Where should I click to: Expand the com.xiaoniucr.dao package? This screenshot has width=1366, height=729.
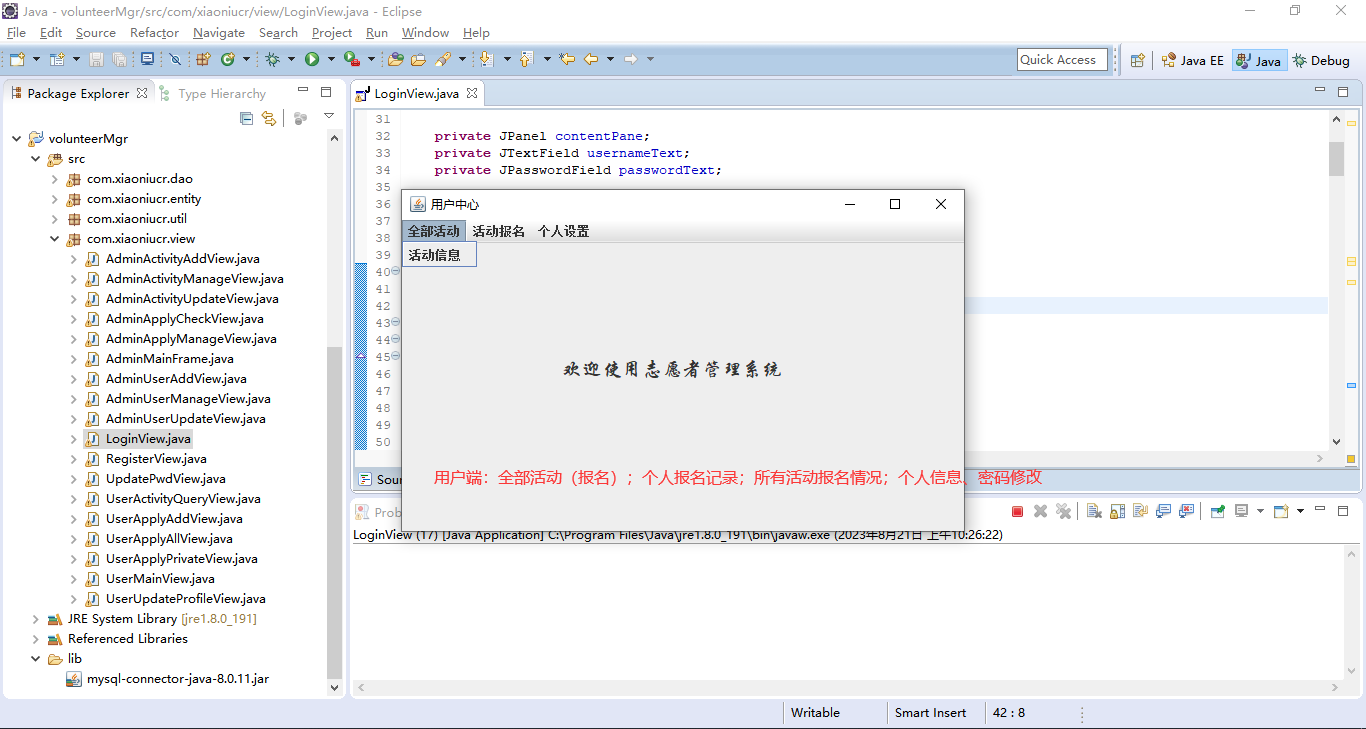click(x=55, y=179)
